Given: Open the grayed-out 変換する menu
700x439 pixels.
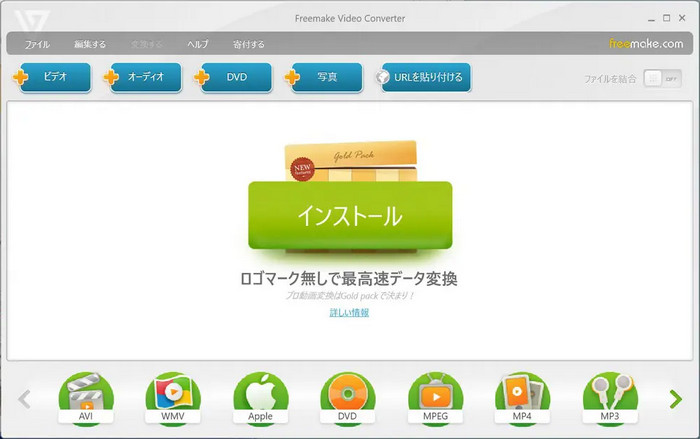Looking at the screenshot, I should coord(146,44).
